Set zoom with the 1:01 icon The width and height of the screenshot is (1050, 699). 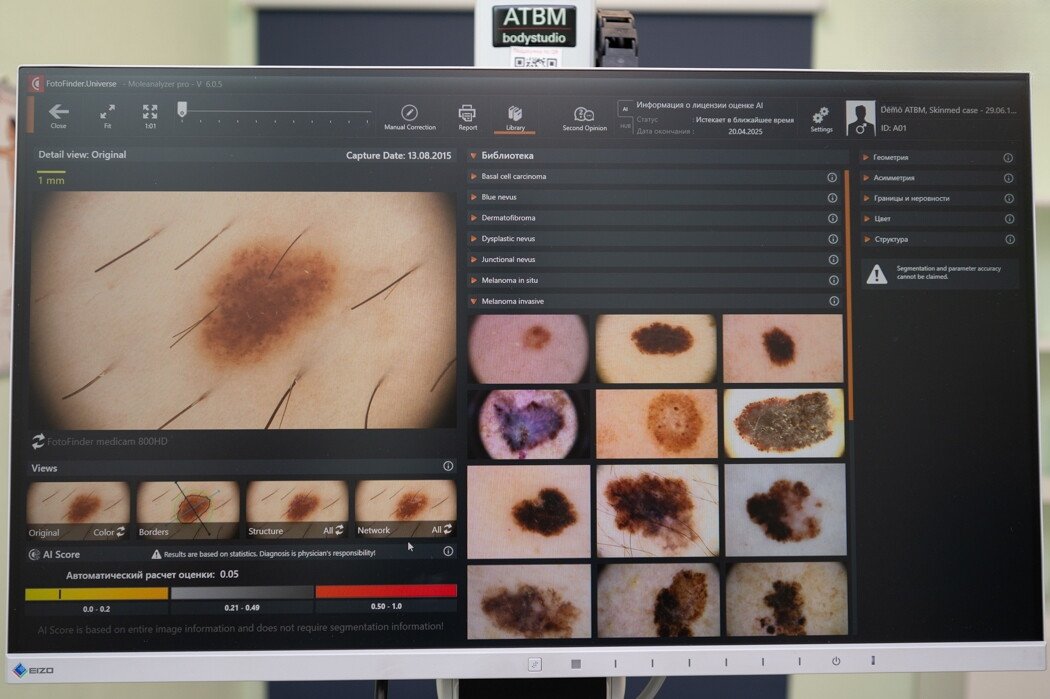pyautogui.click(x=150, y=113)
